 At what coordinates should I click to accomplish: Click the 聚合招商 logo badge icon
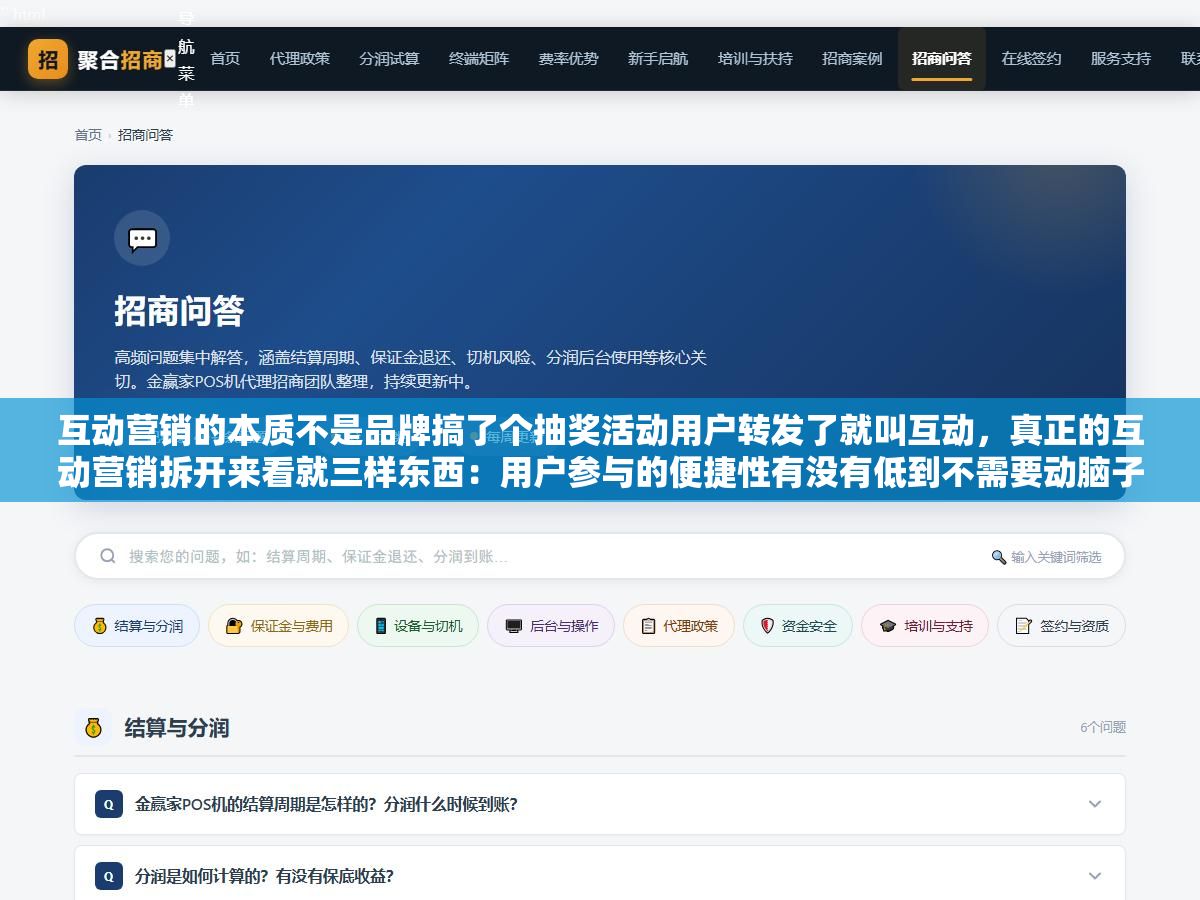(x=48, y=59)
